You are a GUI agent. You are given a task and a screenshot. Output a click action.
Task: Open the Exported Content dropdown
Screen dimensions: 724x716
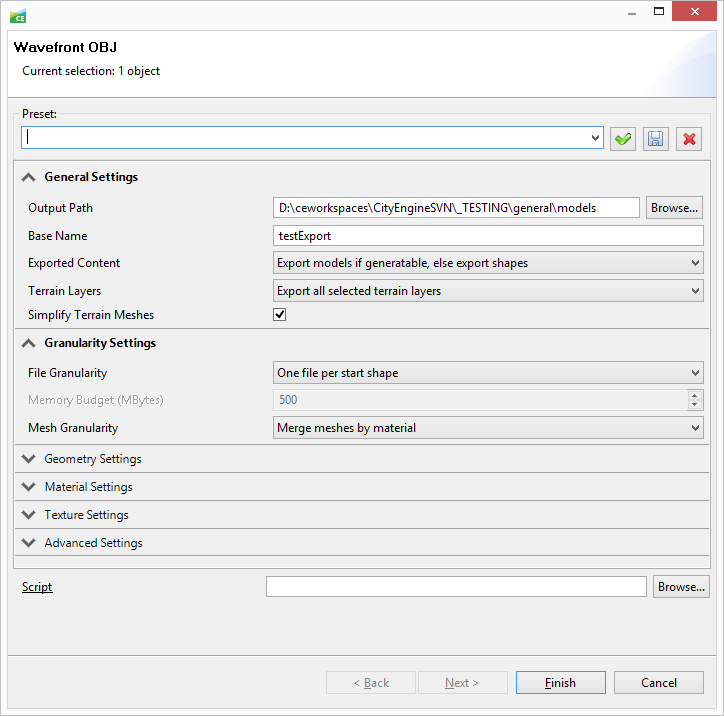point(488,263)
